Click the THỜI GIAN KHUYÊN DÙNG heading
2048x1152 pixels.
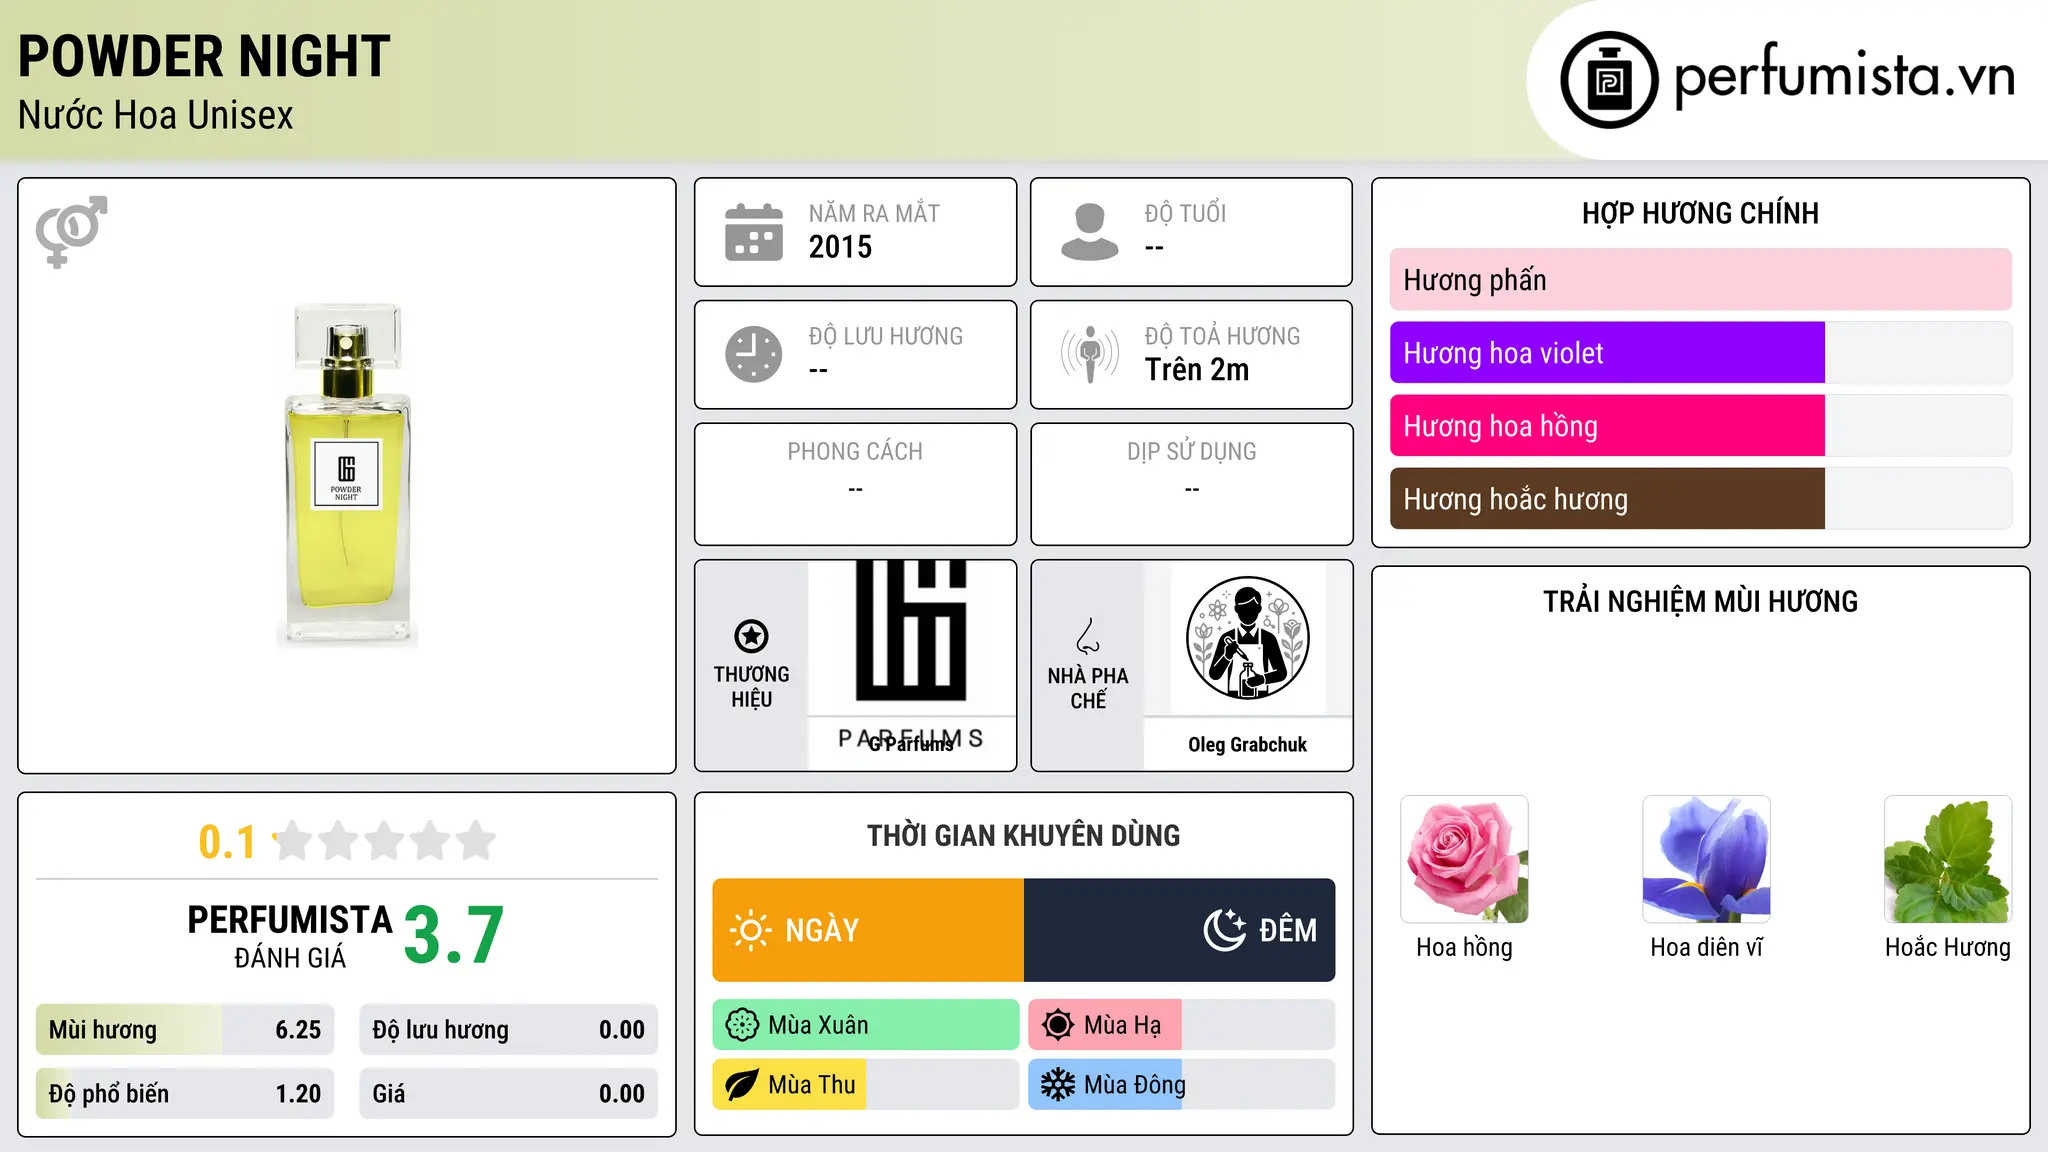tap(1023, 835)
